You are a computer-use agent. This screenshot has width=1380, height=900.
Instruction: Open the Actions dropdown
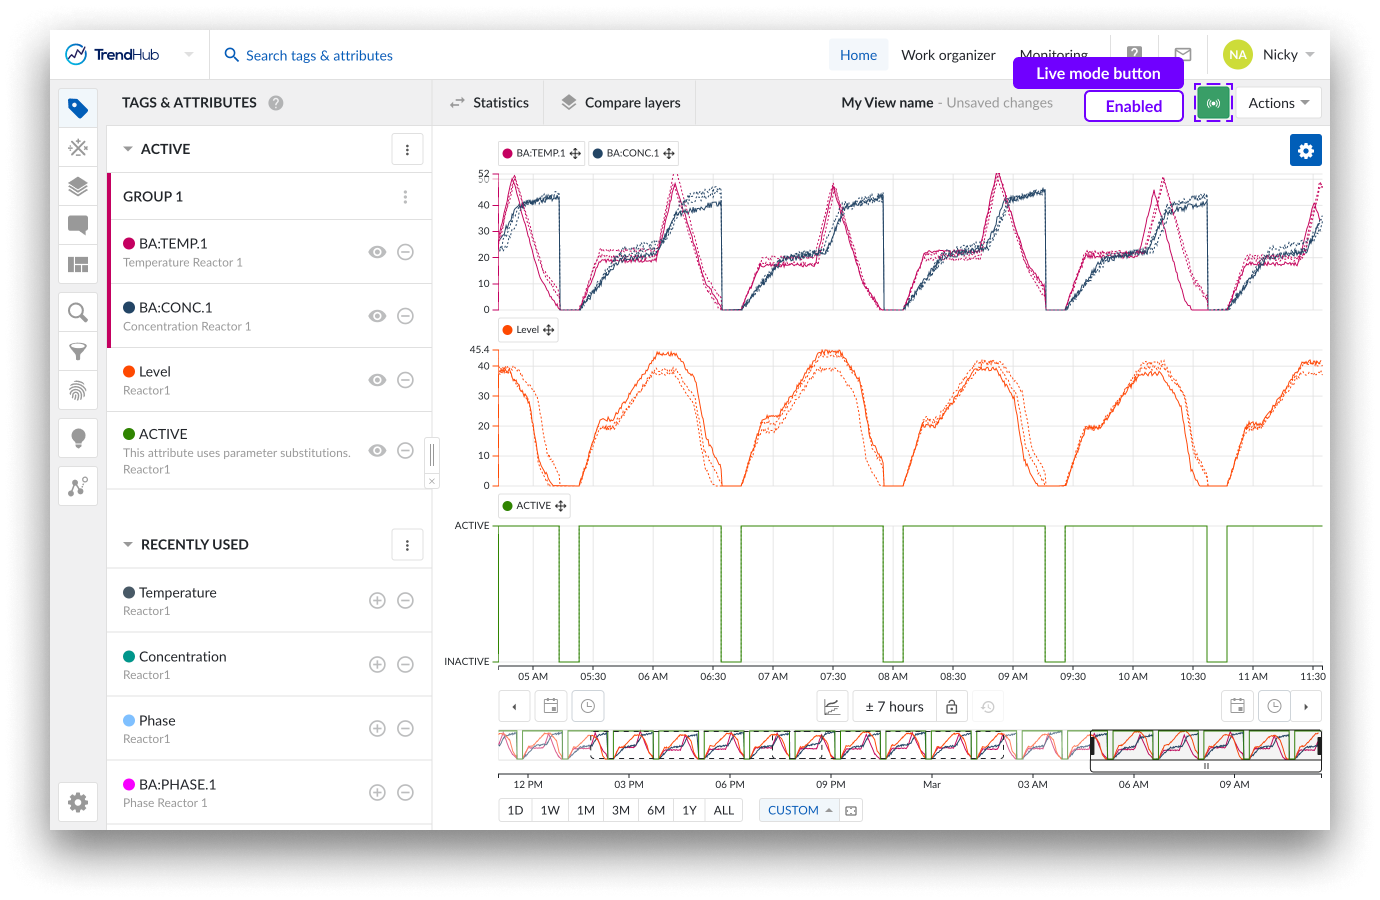[1278, 103]
